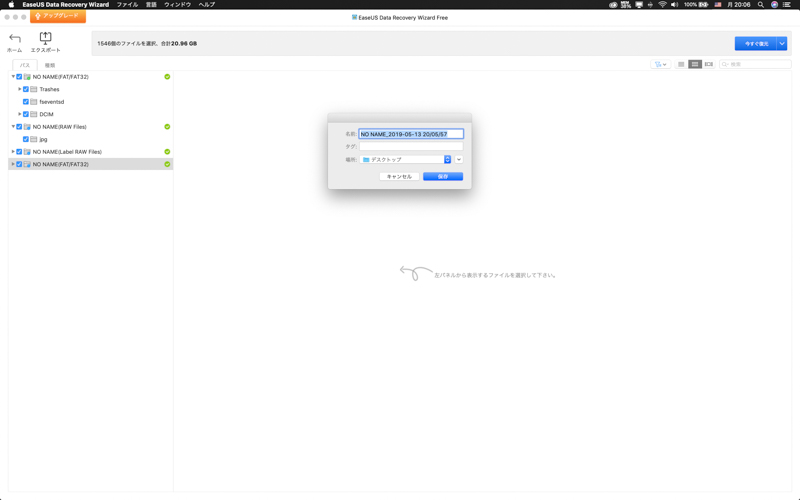Open the File menu in menu bar

127,5
